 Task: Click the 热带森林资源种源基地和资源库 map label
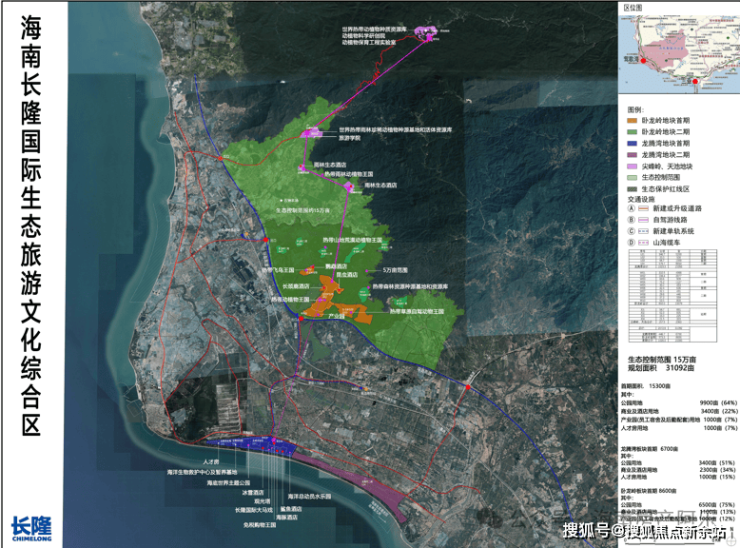pos(410,287)
